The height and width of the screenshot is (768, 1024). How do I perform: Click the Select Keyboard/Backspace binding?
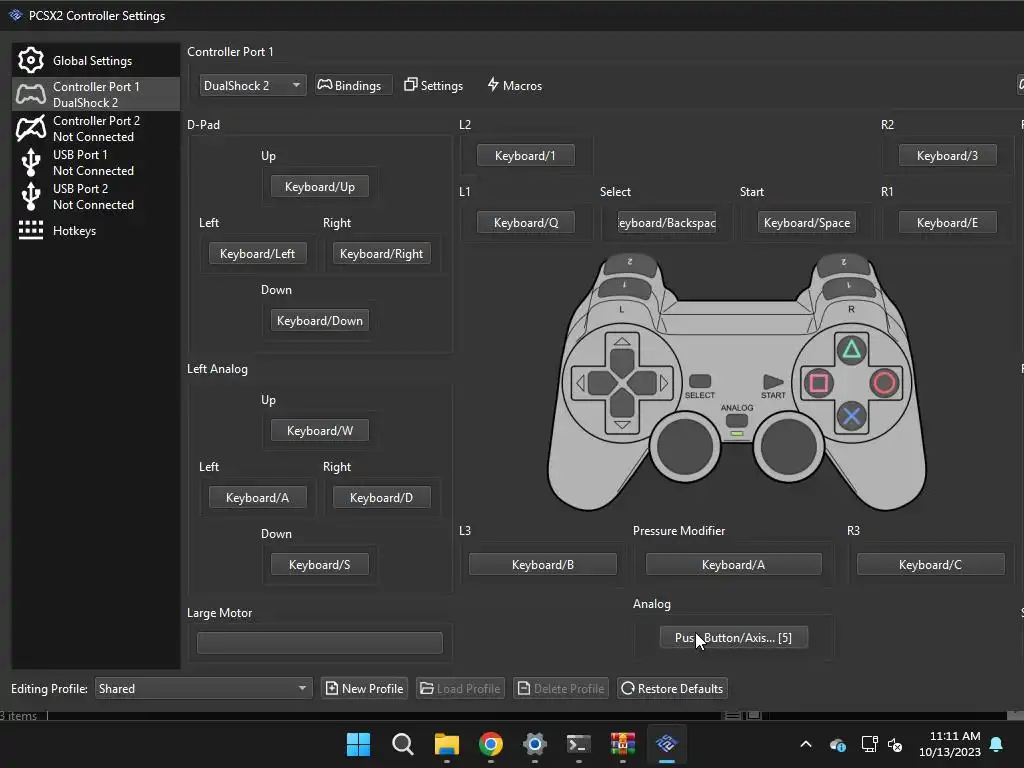click(667, 223)
